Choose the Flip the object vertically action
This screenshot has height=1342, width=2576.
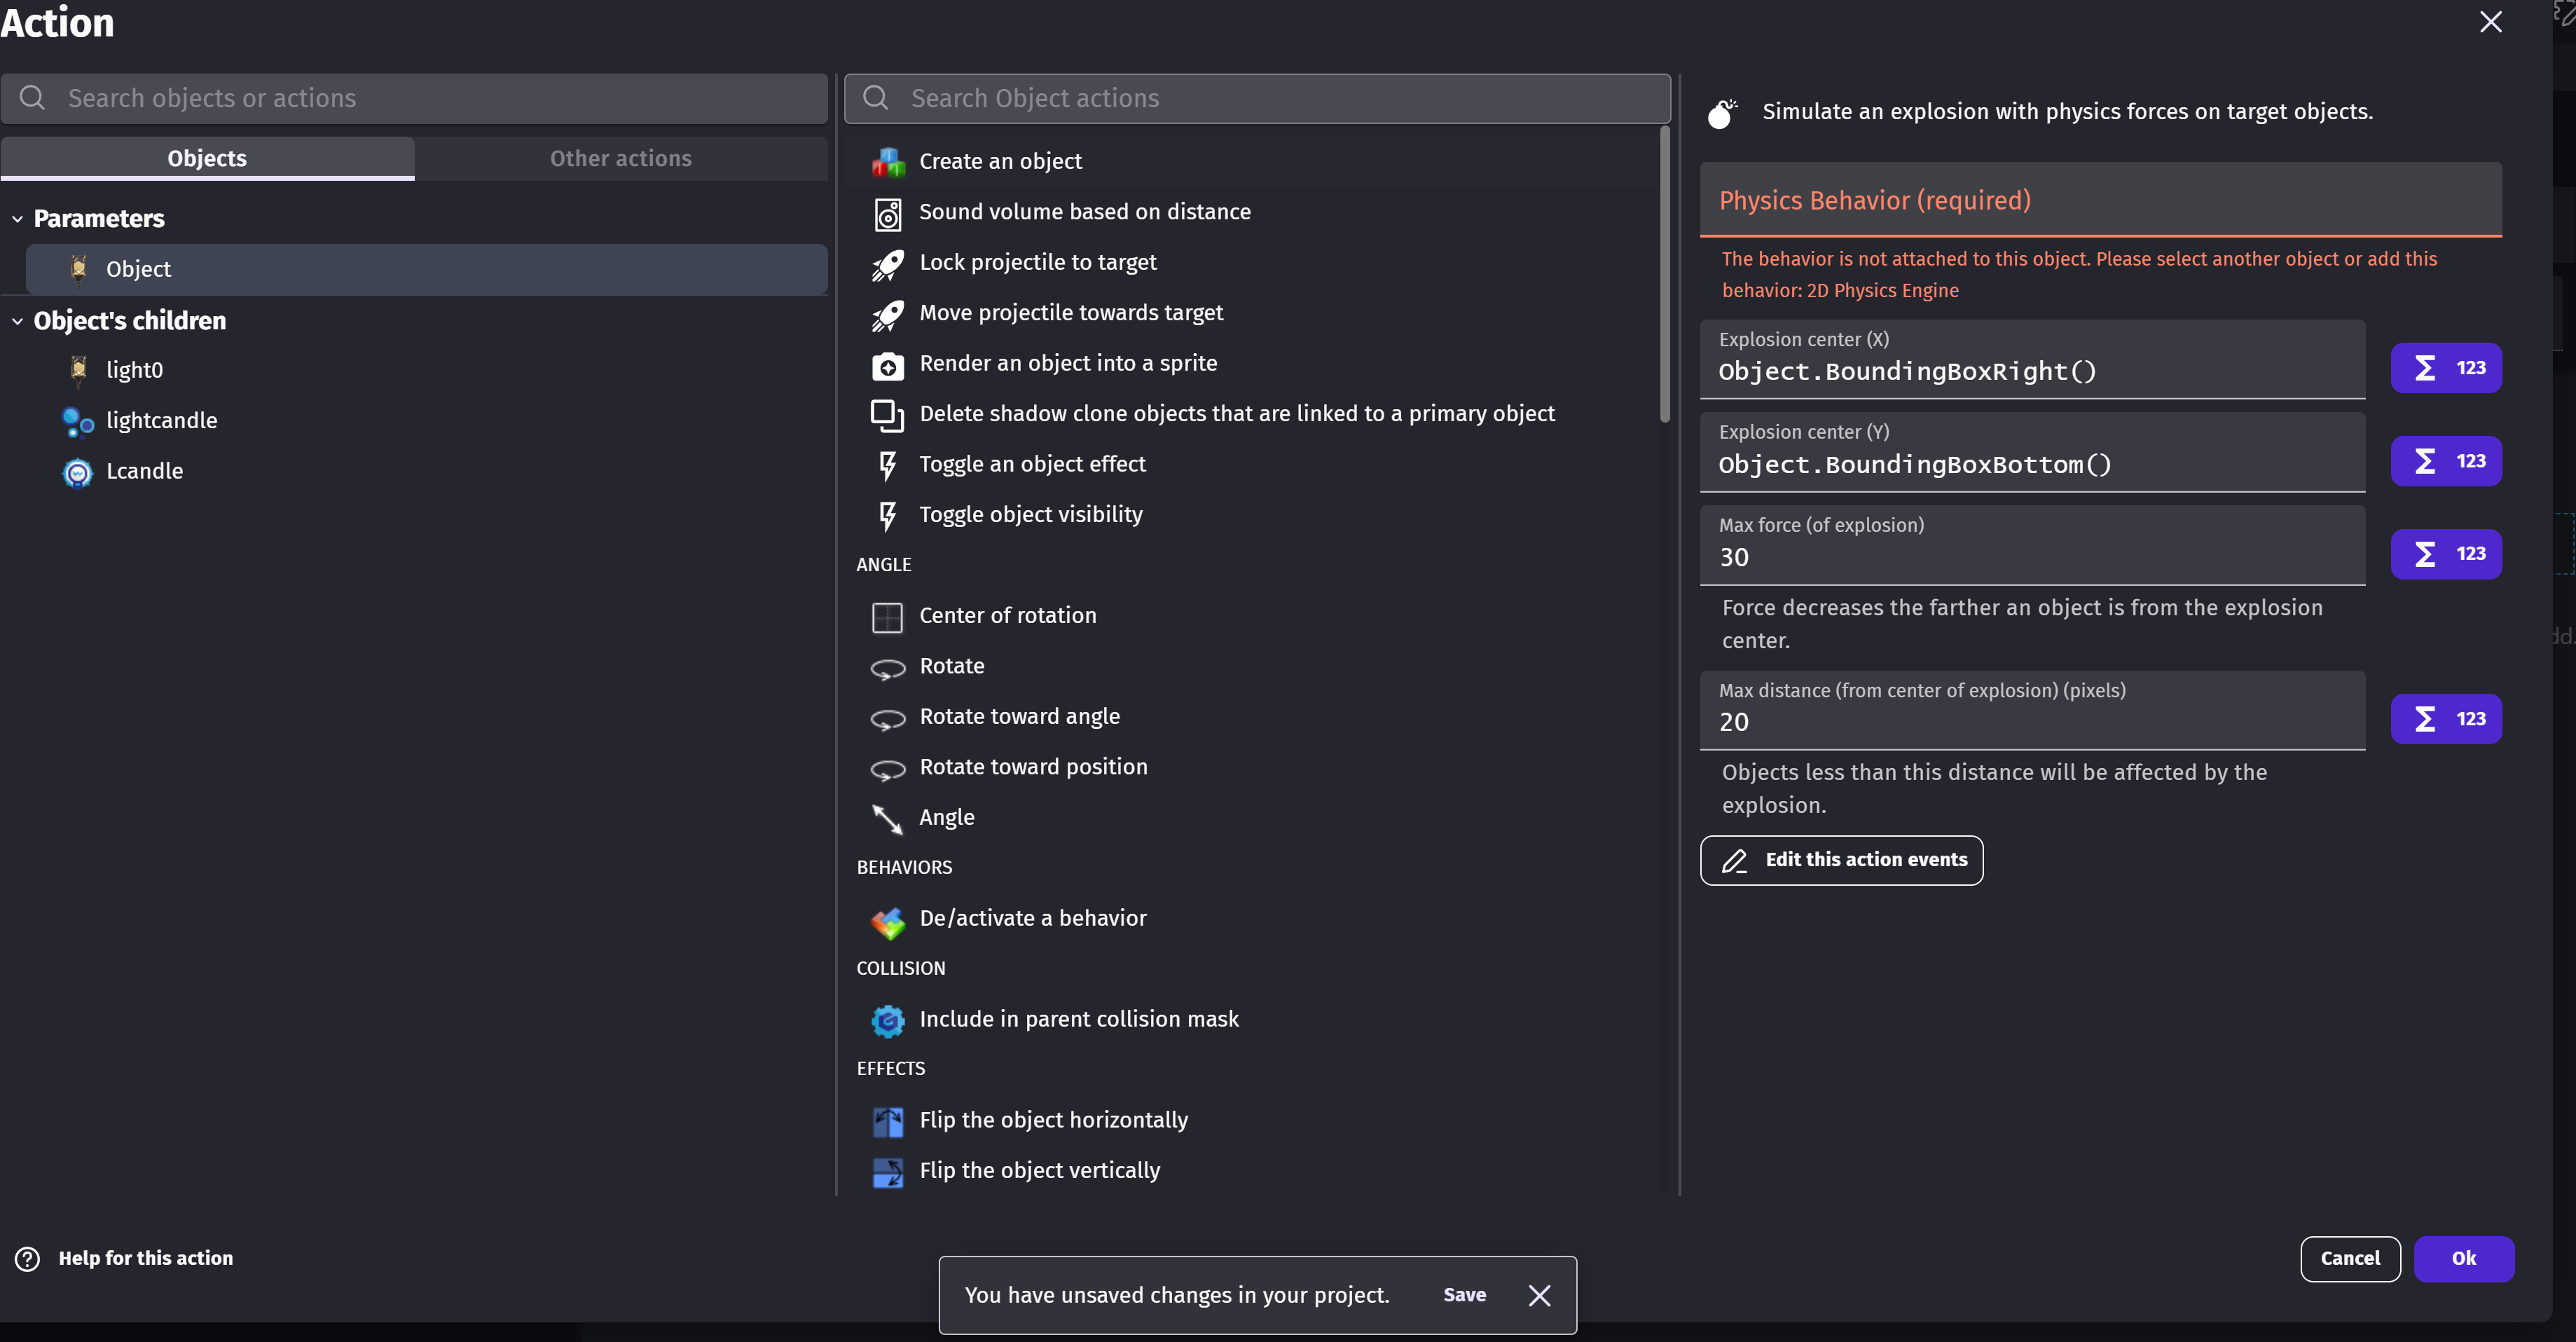(x=1252, y=1172)
